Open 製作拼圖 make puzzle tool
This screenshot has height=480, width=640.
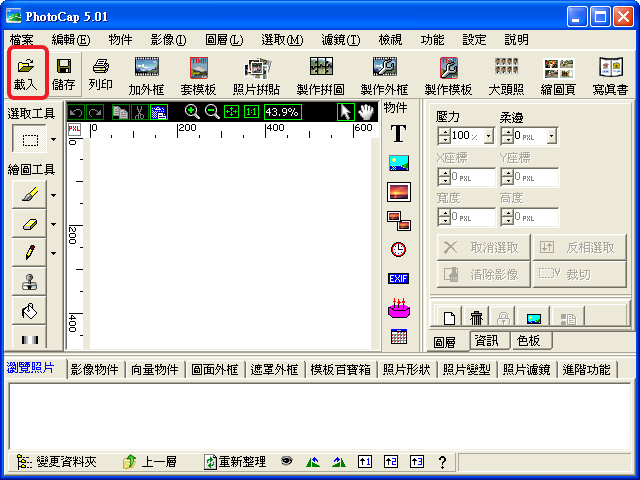[321, 76]
